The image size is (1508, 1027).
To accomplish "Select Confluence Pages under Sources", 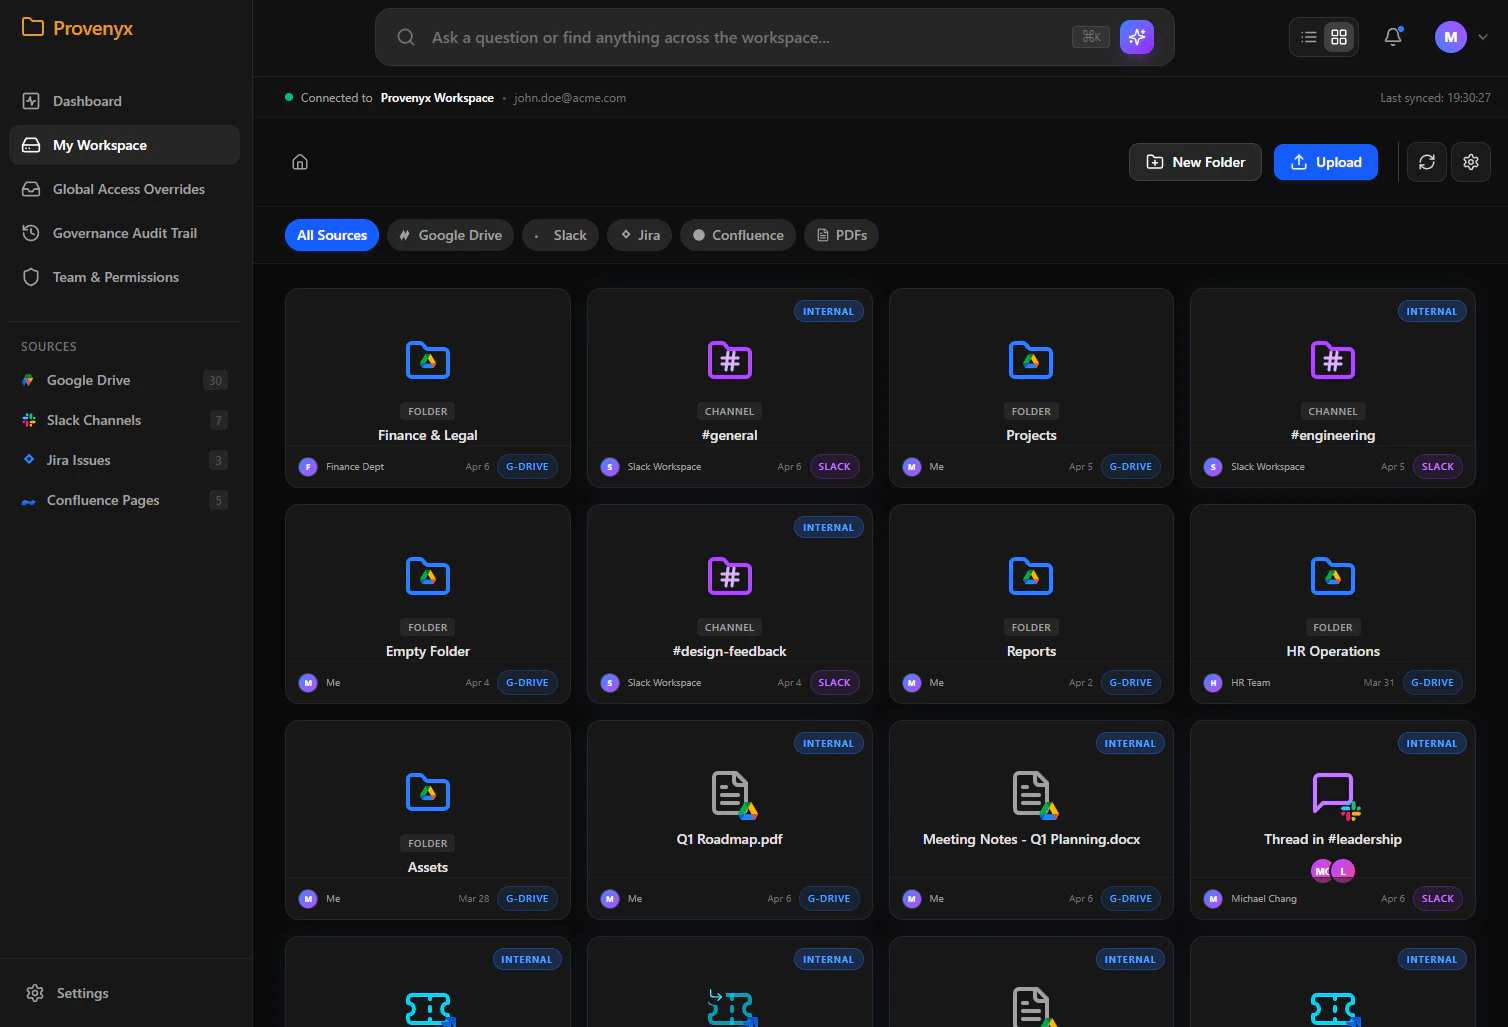I will (x=124, y=500).
